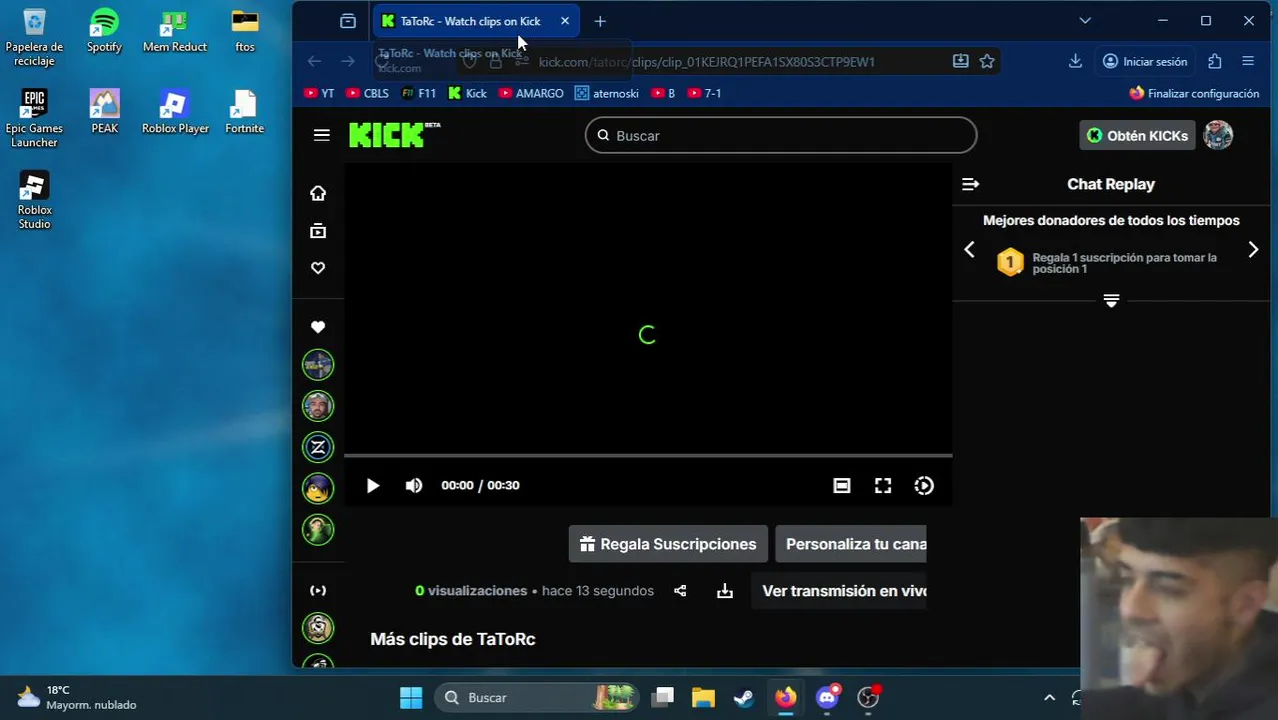The width and height of the screenshot is (1278, 720).
Task: Enter fullscreen on the clip player
Action: [883, 485]
